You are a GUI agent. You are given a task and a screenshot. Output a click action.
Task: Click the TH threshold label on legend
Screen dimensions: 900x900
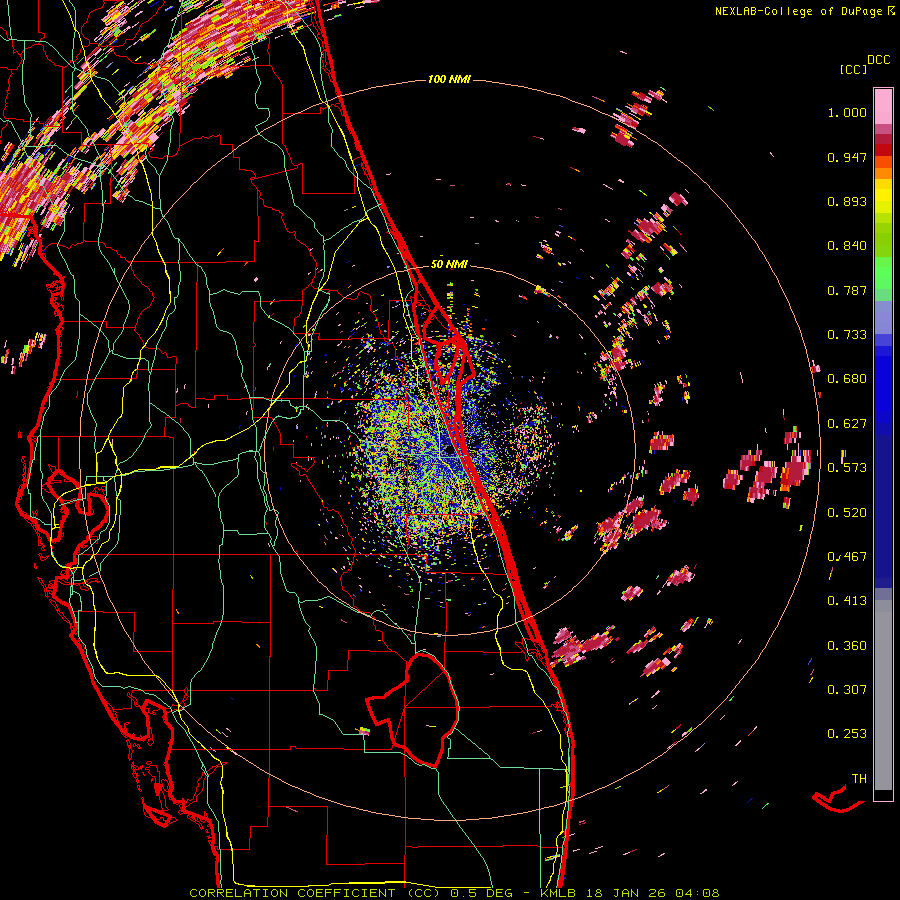point(859,778)
